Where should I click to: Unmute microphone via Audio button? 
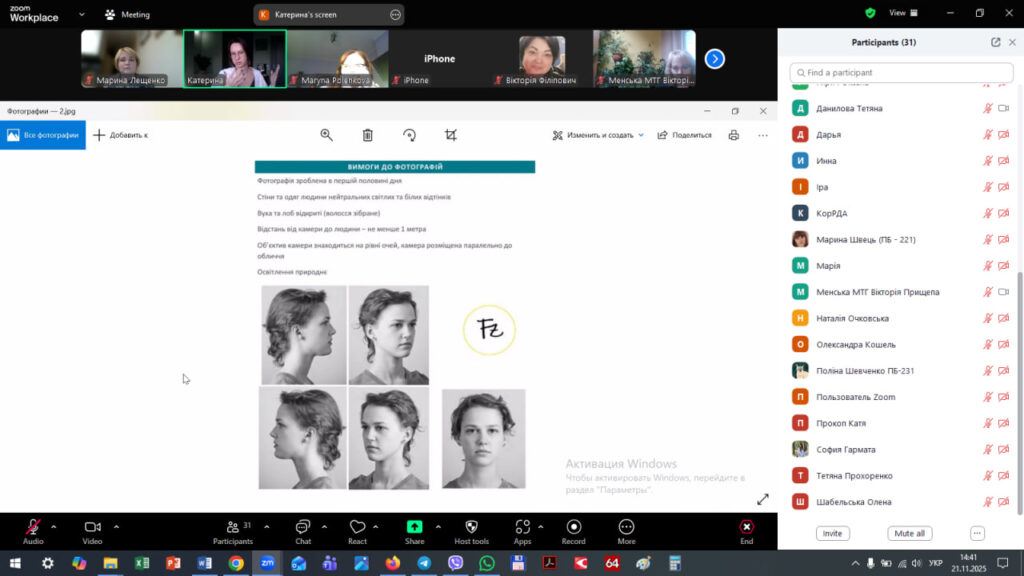pyautogui.click(x=33, y=530)
